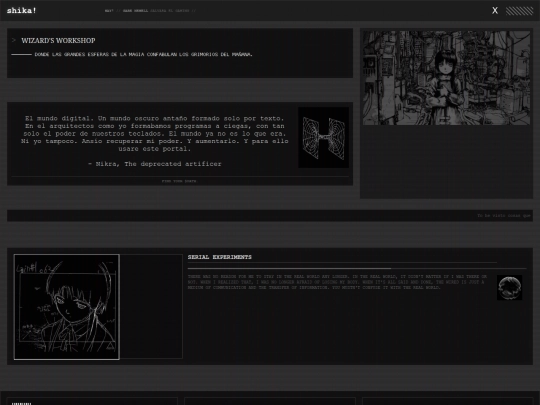540x405 pixels.
Task: Click the Wizard's Workshop heading
Action: (58, 41)
